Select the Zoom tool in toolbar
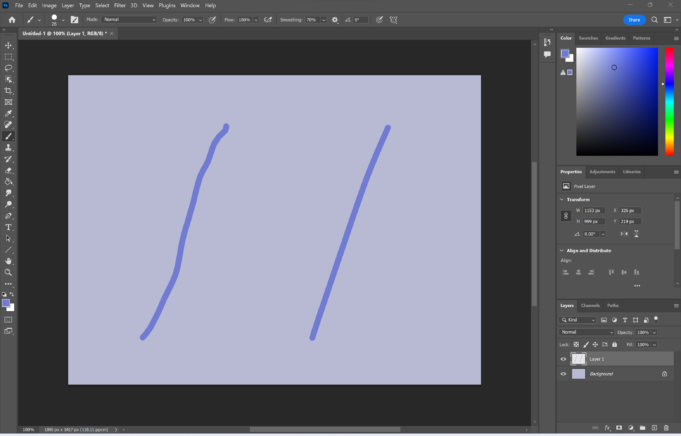 (8, 272)
